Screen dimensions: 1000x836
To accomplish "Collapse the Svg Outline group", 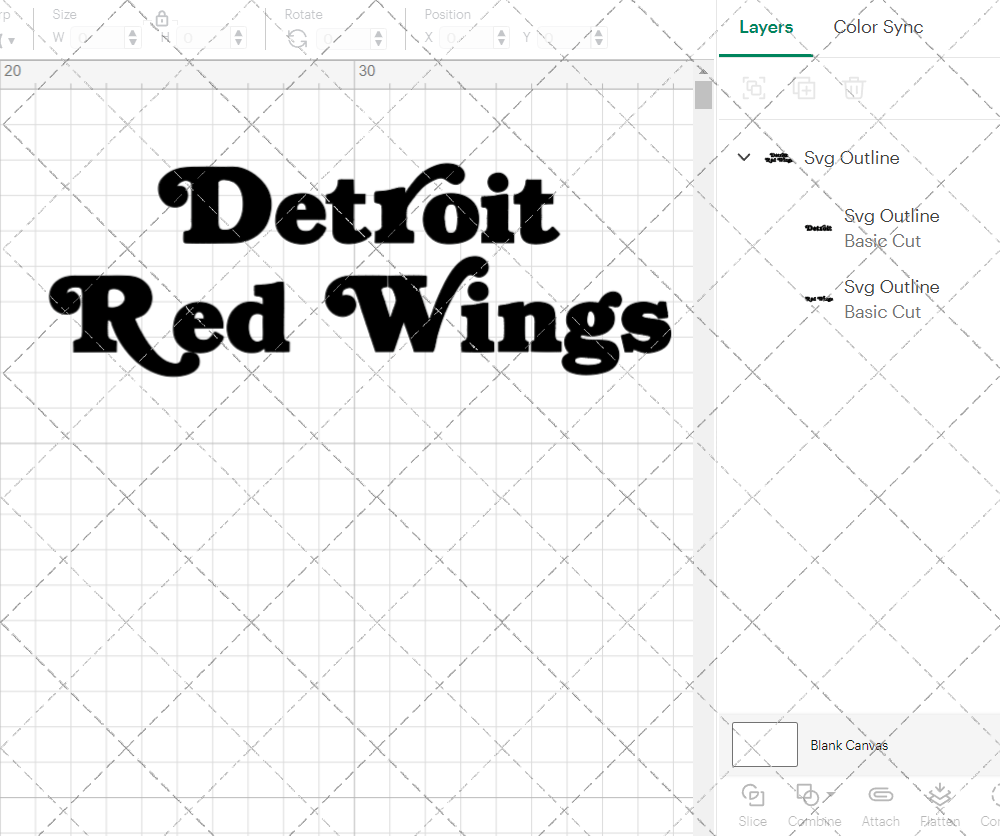I will pyautogui.click(x=743, y=157).
